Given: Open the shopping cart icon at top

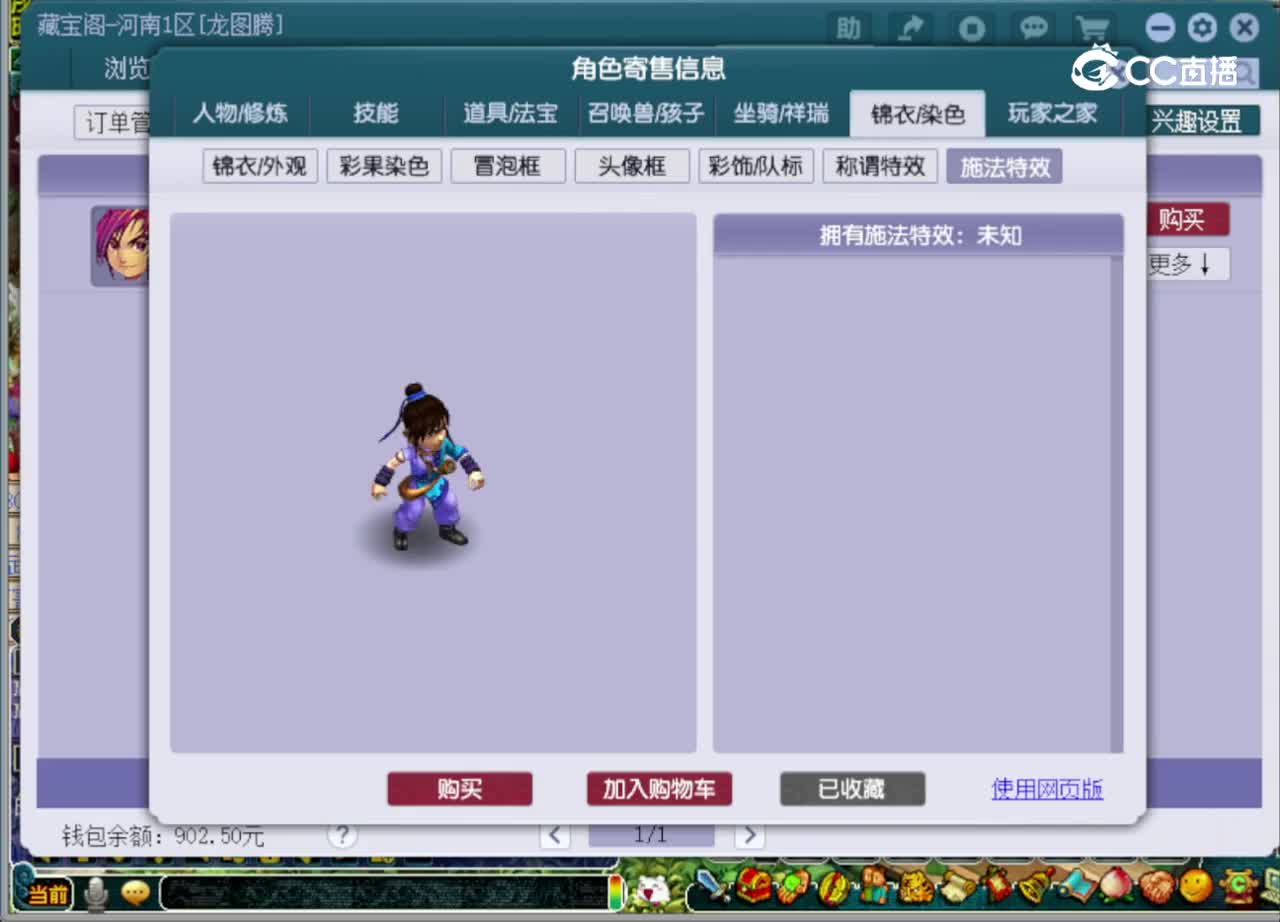Looking at the screenshot, I should (1093, 29).
